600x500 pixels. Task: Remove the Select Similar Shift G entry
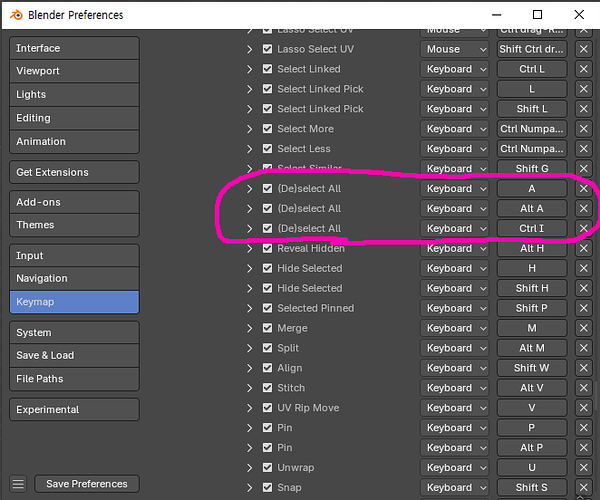point(583,168)
